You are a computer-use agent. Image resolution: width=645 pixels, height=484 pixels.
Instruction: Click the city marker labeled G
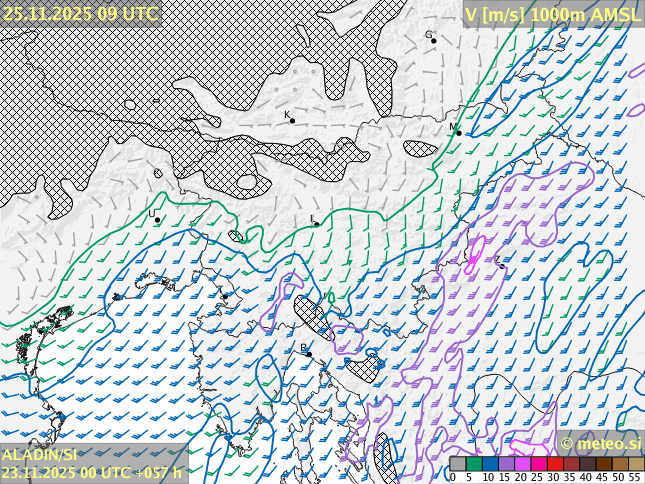pos(433,41)
